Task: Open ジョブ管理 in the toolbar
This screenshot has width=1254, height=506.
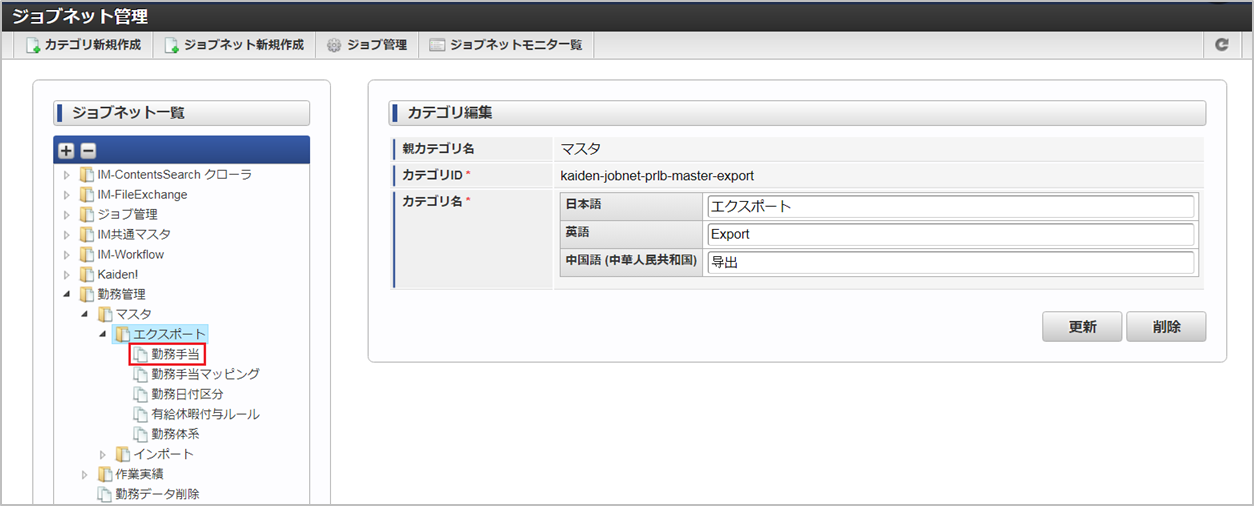Action: (x=367, y=45)
